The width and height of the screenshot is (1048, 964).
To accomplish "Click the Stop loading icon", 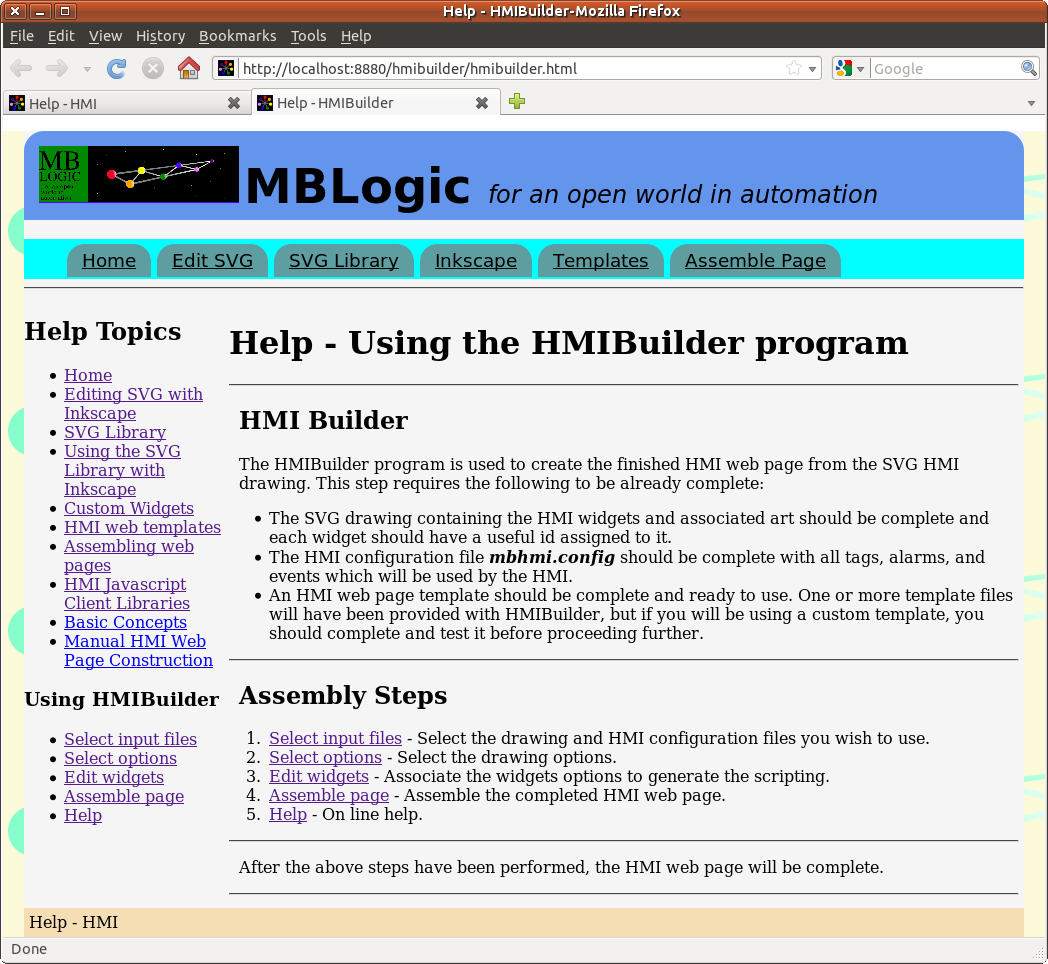I will pos(152,69).
